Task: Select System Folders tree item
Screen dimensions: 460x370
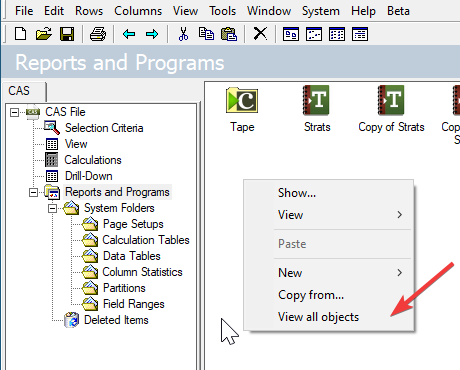Action: pyautogui.click(x=119, y=208)
